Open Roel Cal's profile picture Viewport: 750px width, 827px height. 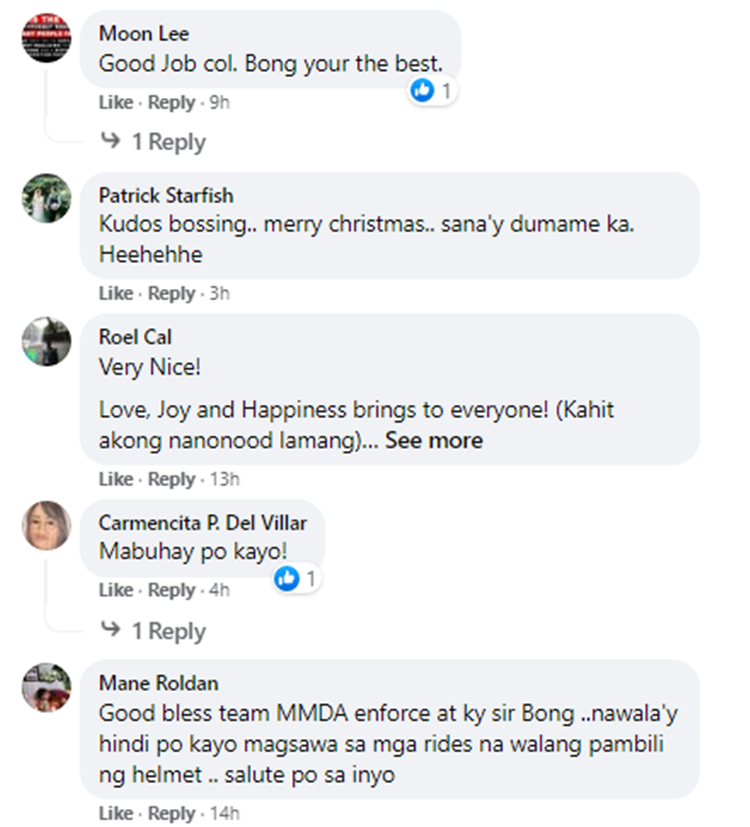click(46, 341)
